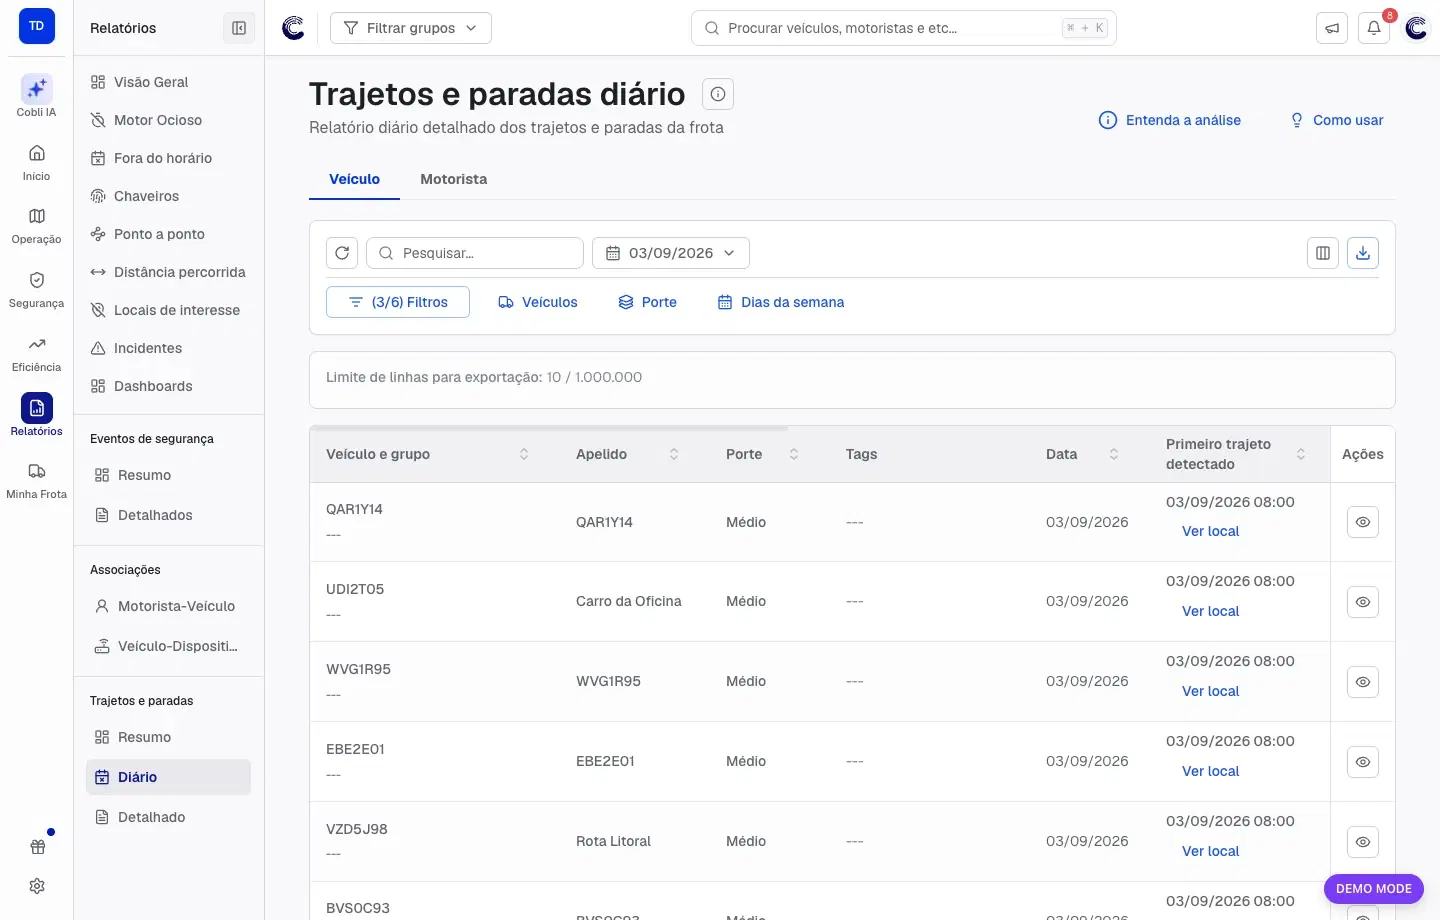
Task: Open Filtrar grupos dropdown
Action: 411,28
